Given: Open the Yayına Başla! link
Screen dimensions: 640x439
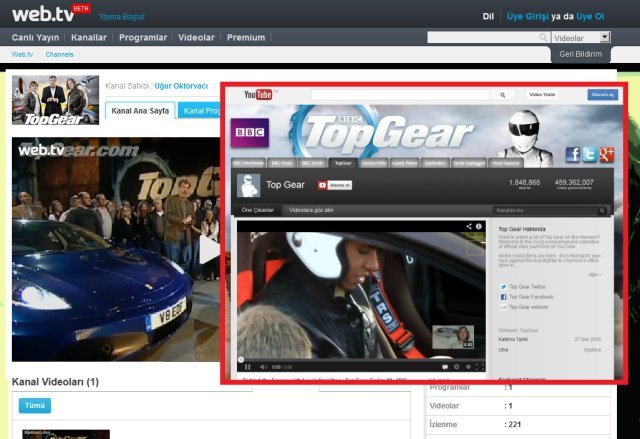Looking at the screenshot, I should pos(122,17).
